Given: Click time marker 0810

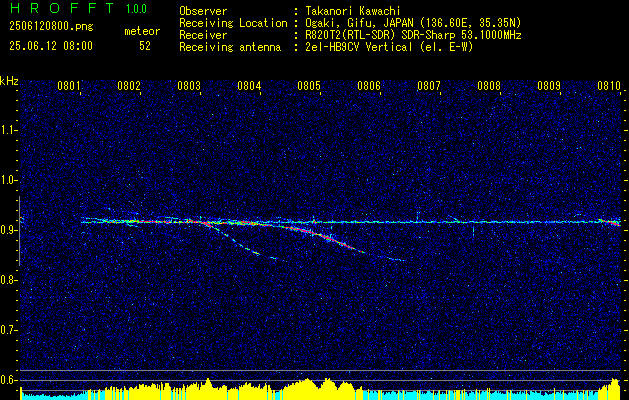Looking at the screenshot, I should [x=609, y=85].
